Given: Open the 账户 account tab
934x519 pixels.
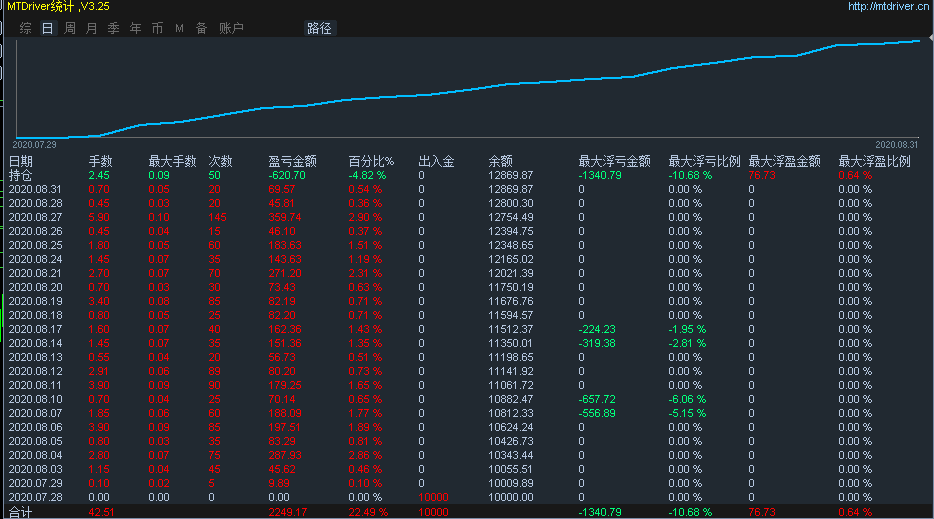Looking at the screenshot, I should [x=231, y=29].
